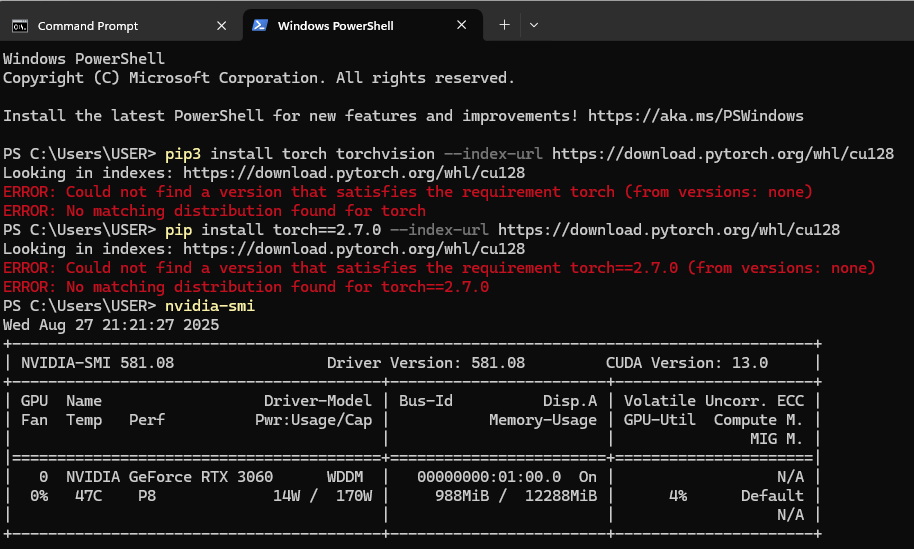Click the 4% GPU-Util value
This screenshot has width=914, height=549.
point(676,496)
